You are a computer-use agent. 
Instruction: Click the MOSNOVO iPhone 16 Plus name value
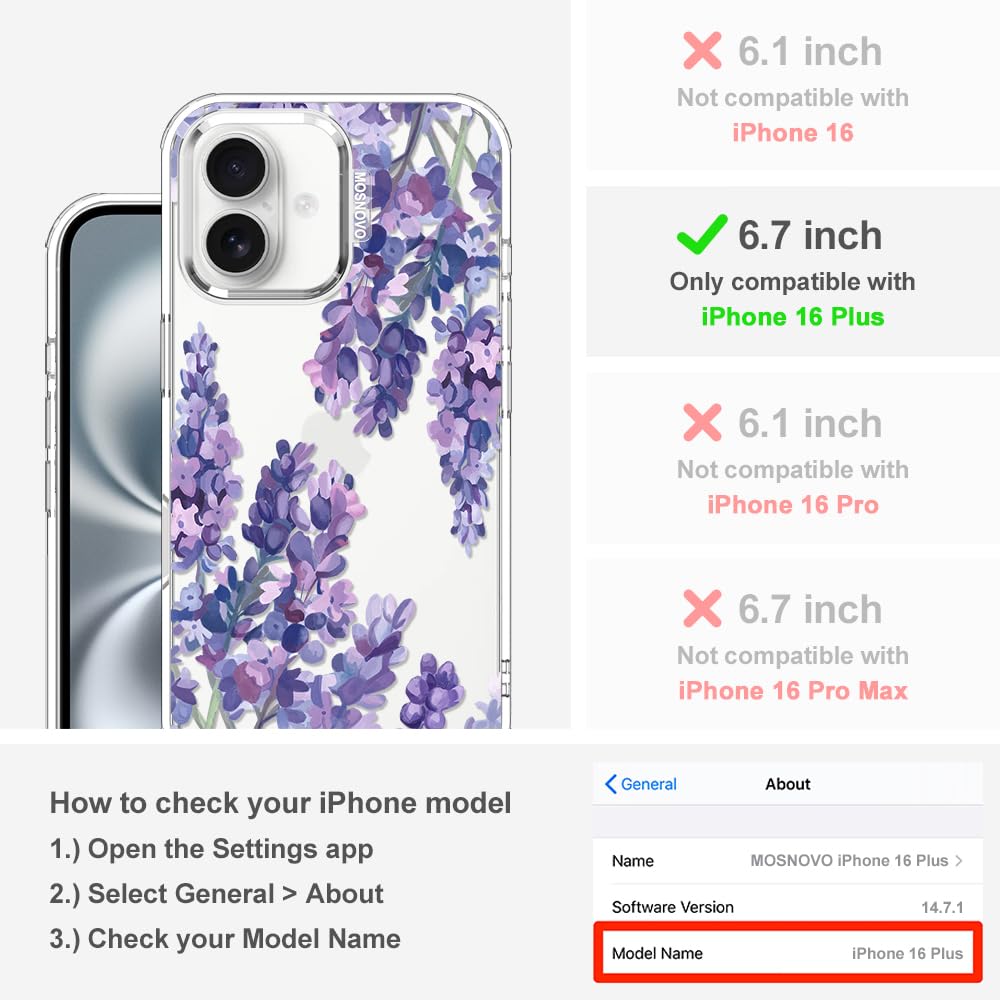coord(849,860)
